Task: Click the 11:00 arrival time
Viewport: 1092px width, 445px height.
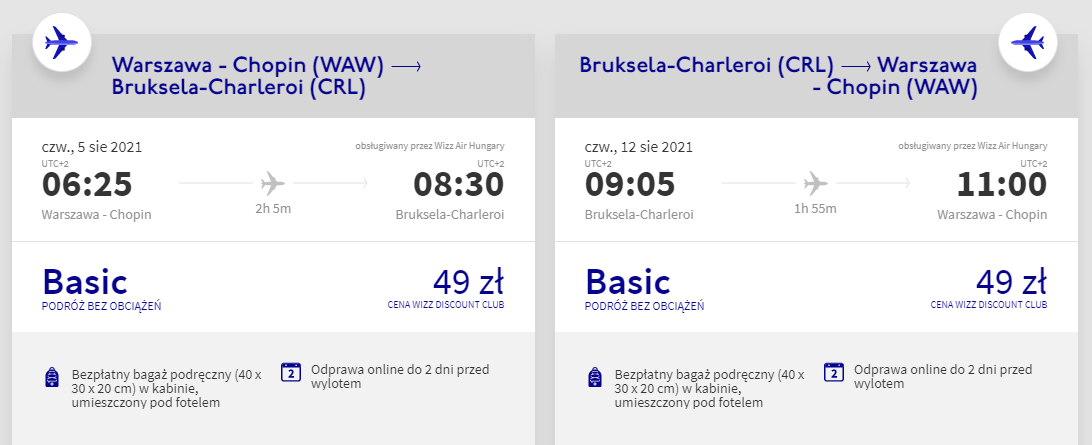Action: (1001, 185)
